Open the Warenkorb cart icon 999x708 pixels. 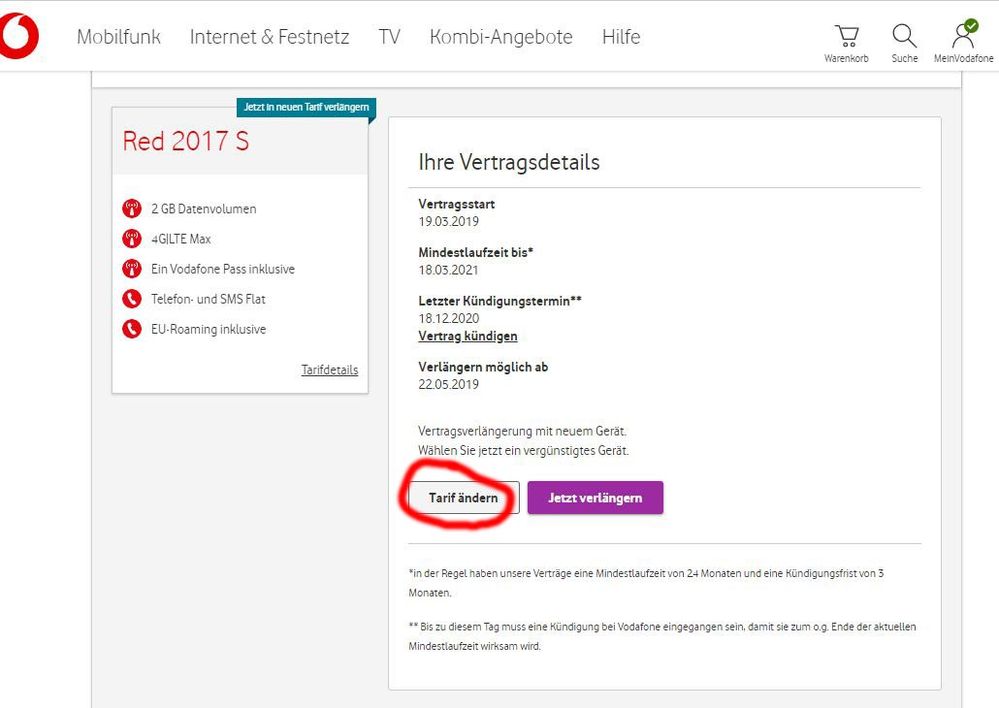tap(847, 36)
